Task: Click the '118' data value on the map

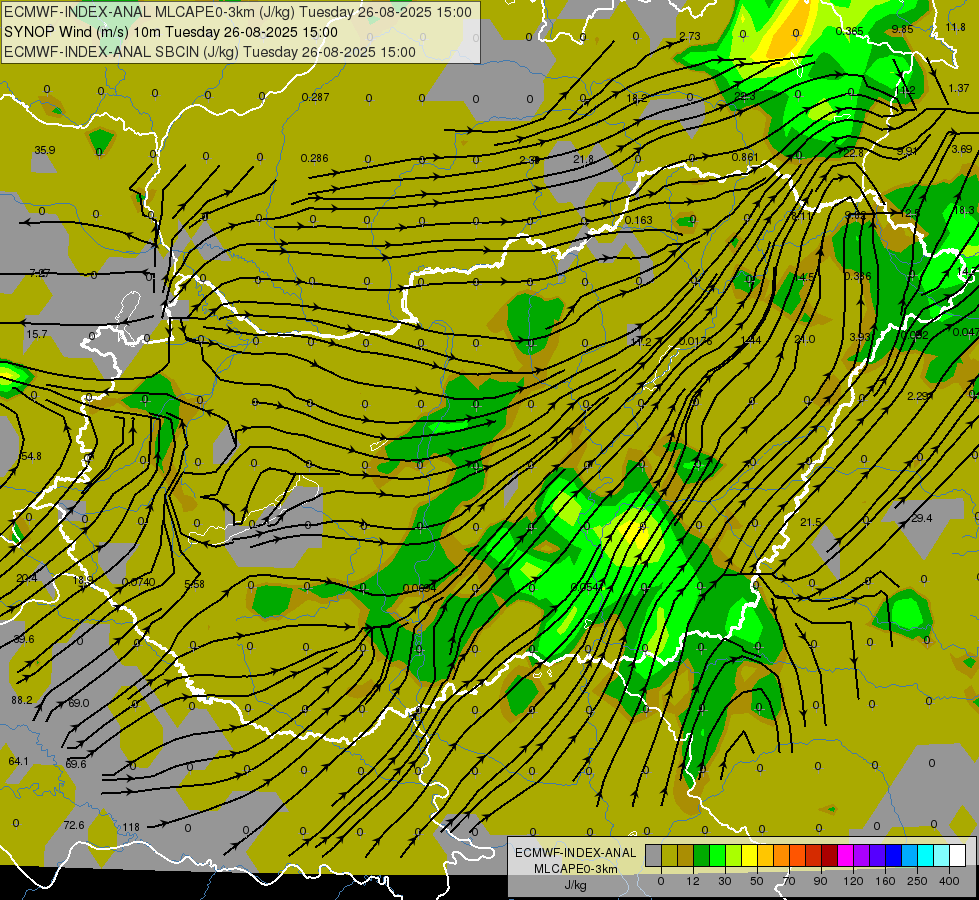Action: coord(131,827)
